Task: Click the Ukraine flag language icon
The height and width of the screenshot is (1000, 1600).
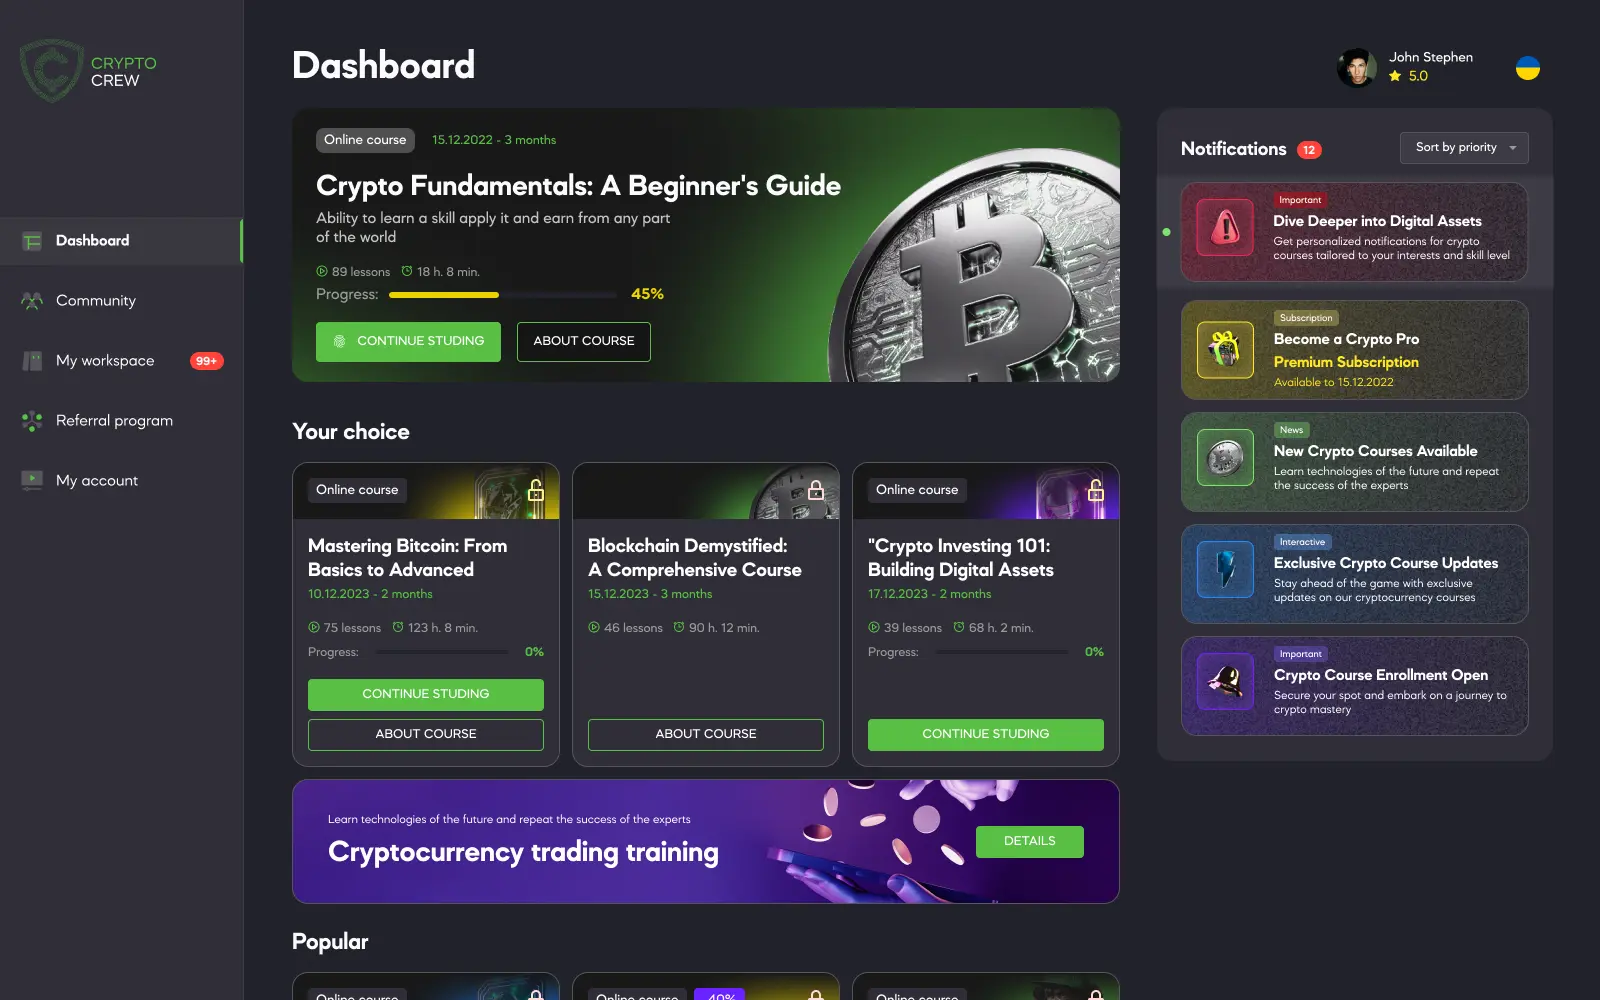Action: pyautogui.click(x=1528, y=68)
